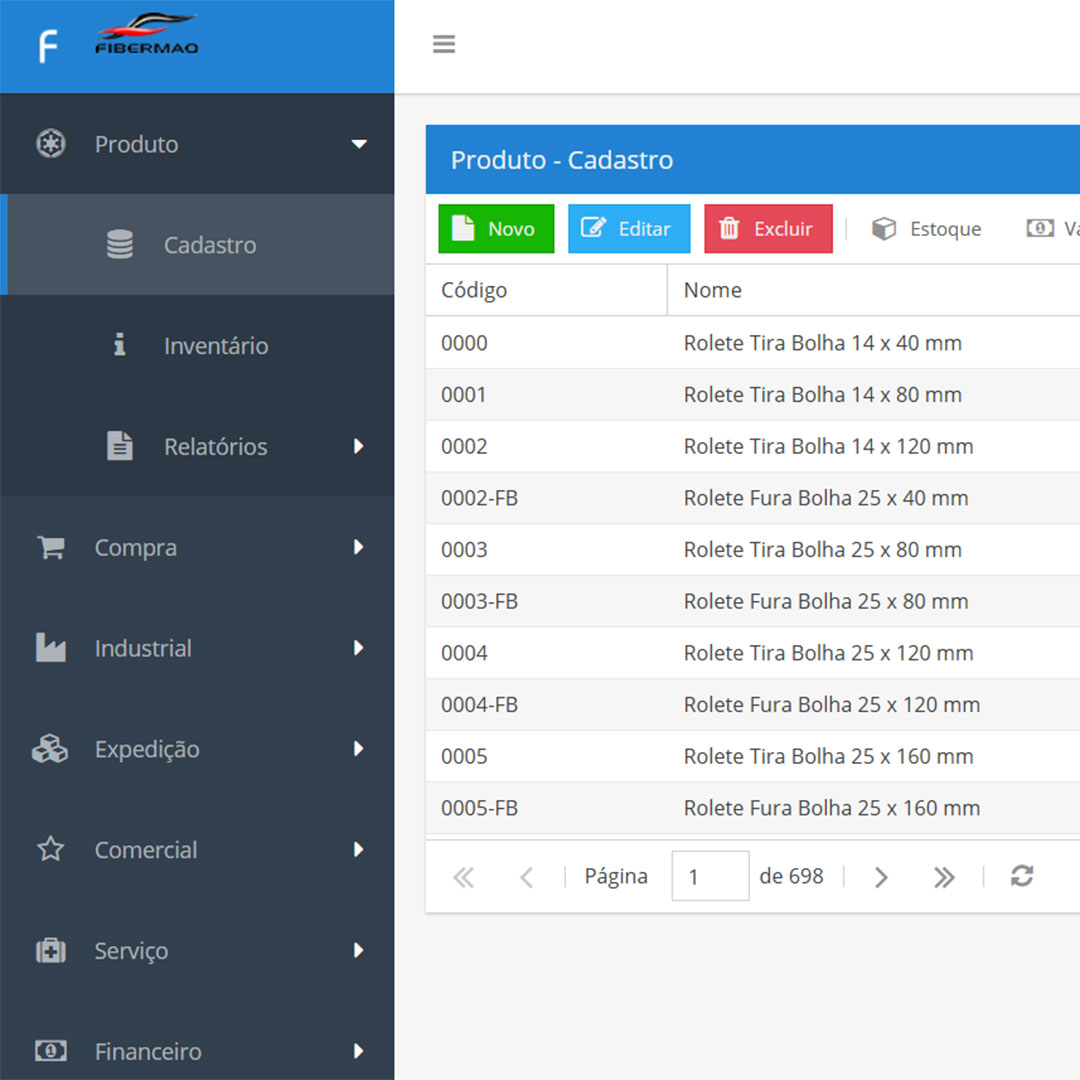The height and width of the screenshot is (1080, 1080).
Task: Click the red Excluir button
Action: tap(768, 229)
